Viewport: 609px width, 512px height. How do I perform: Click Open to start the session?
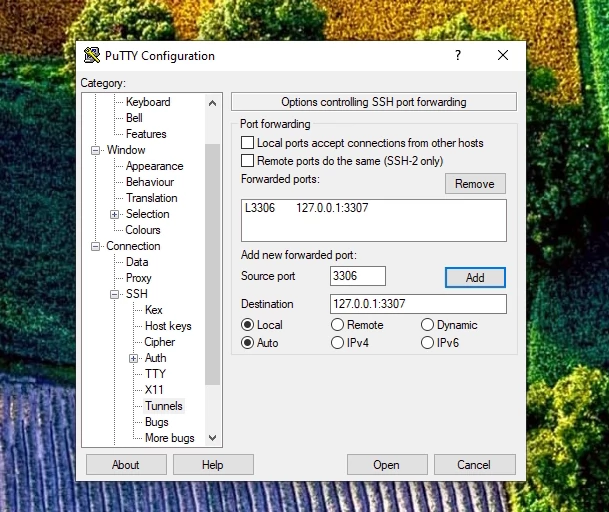[387, 465]
